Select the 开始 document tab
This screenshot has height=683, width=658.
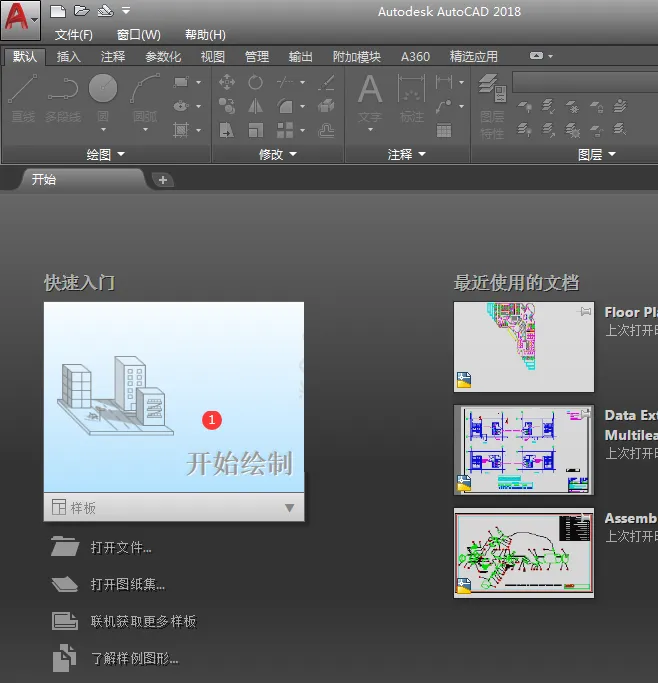[x=82, y=179]
